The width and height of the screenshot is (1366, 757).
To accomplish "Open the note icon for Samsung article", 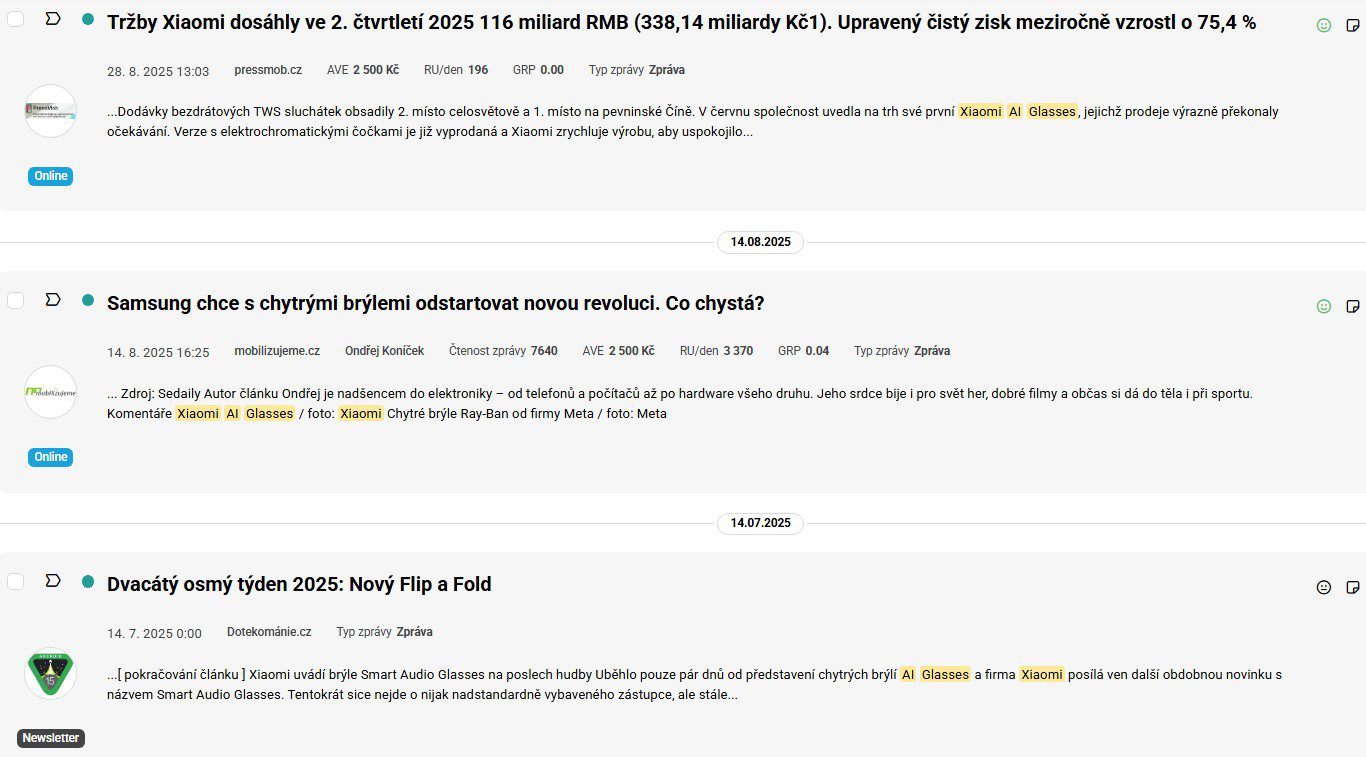I will point(1353,307).
